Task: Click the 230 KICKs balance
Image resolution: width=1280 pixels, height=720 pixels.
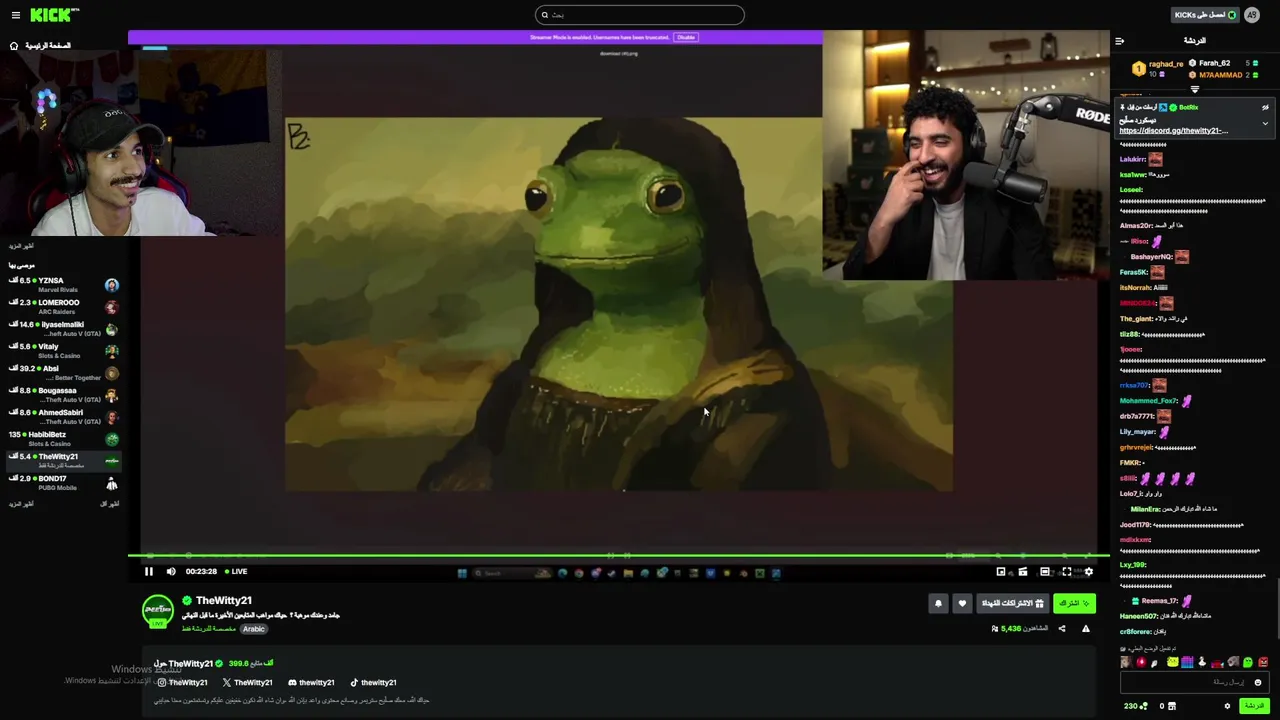Action: [x=1136, y=706]
